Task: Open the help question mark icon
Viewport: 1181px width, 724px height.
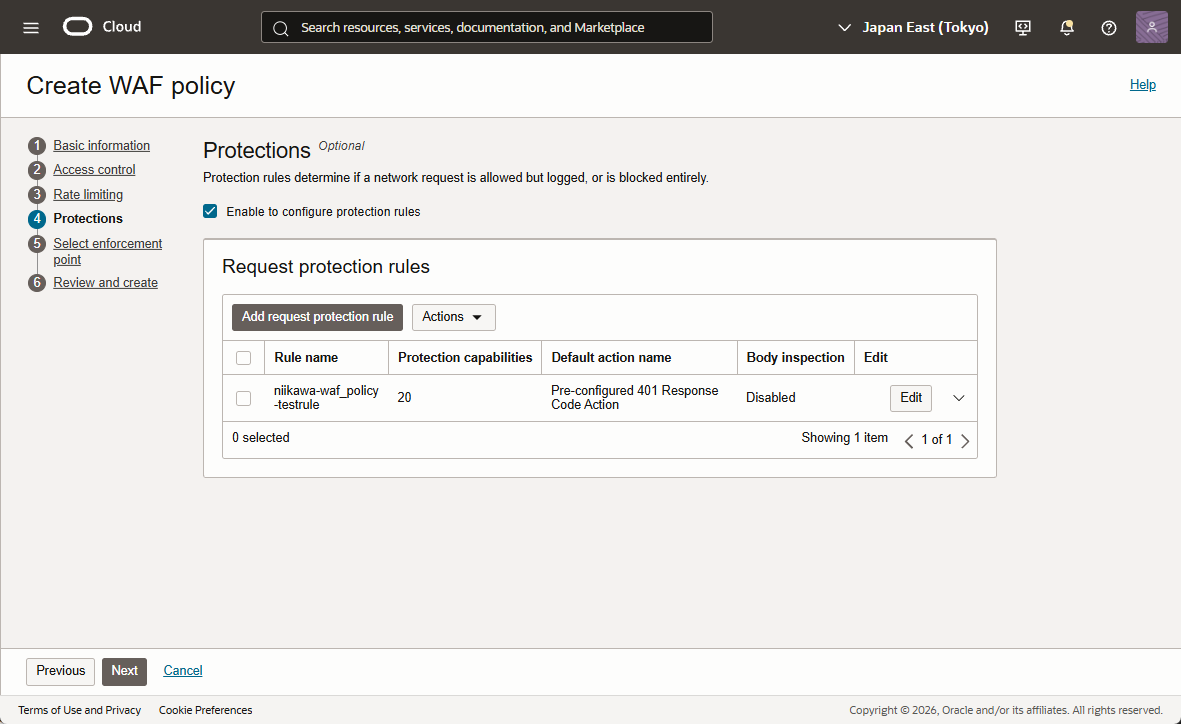Action: (x=1108, y=28)
